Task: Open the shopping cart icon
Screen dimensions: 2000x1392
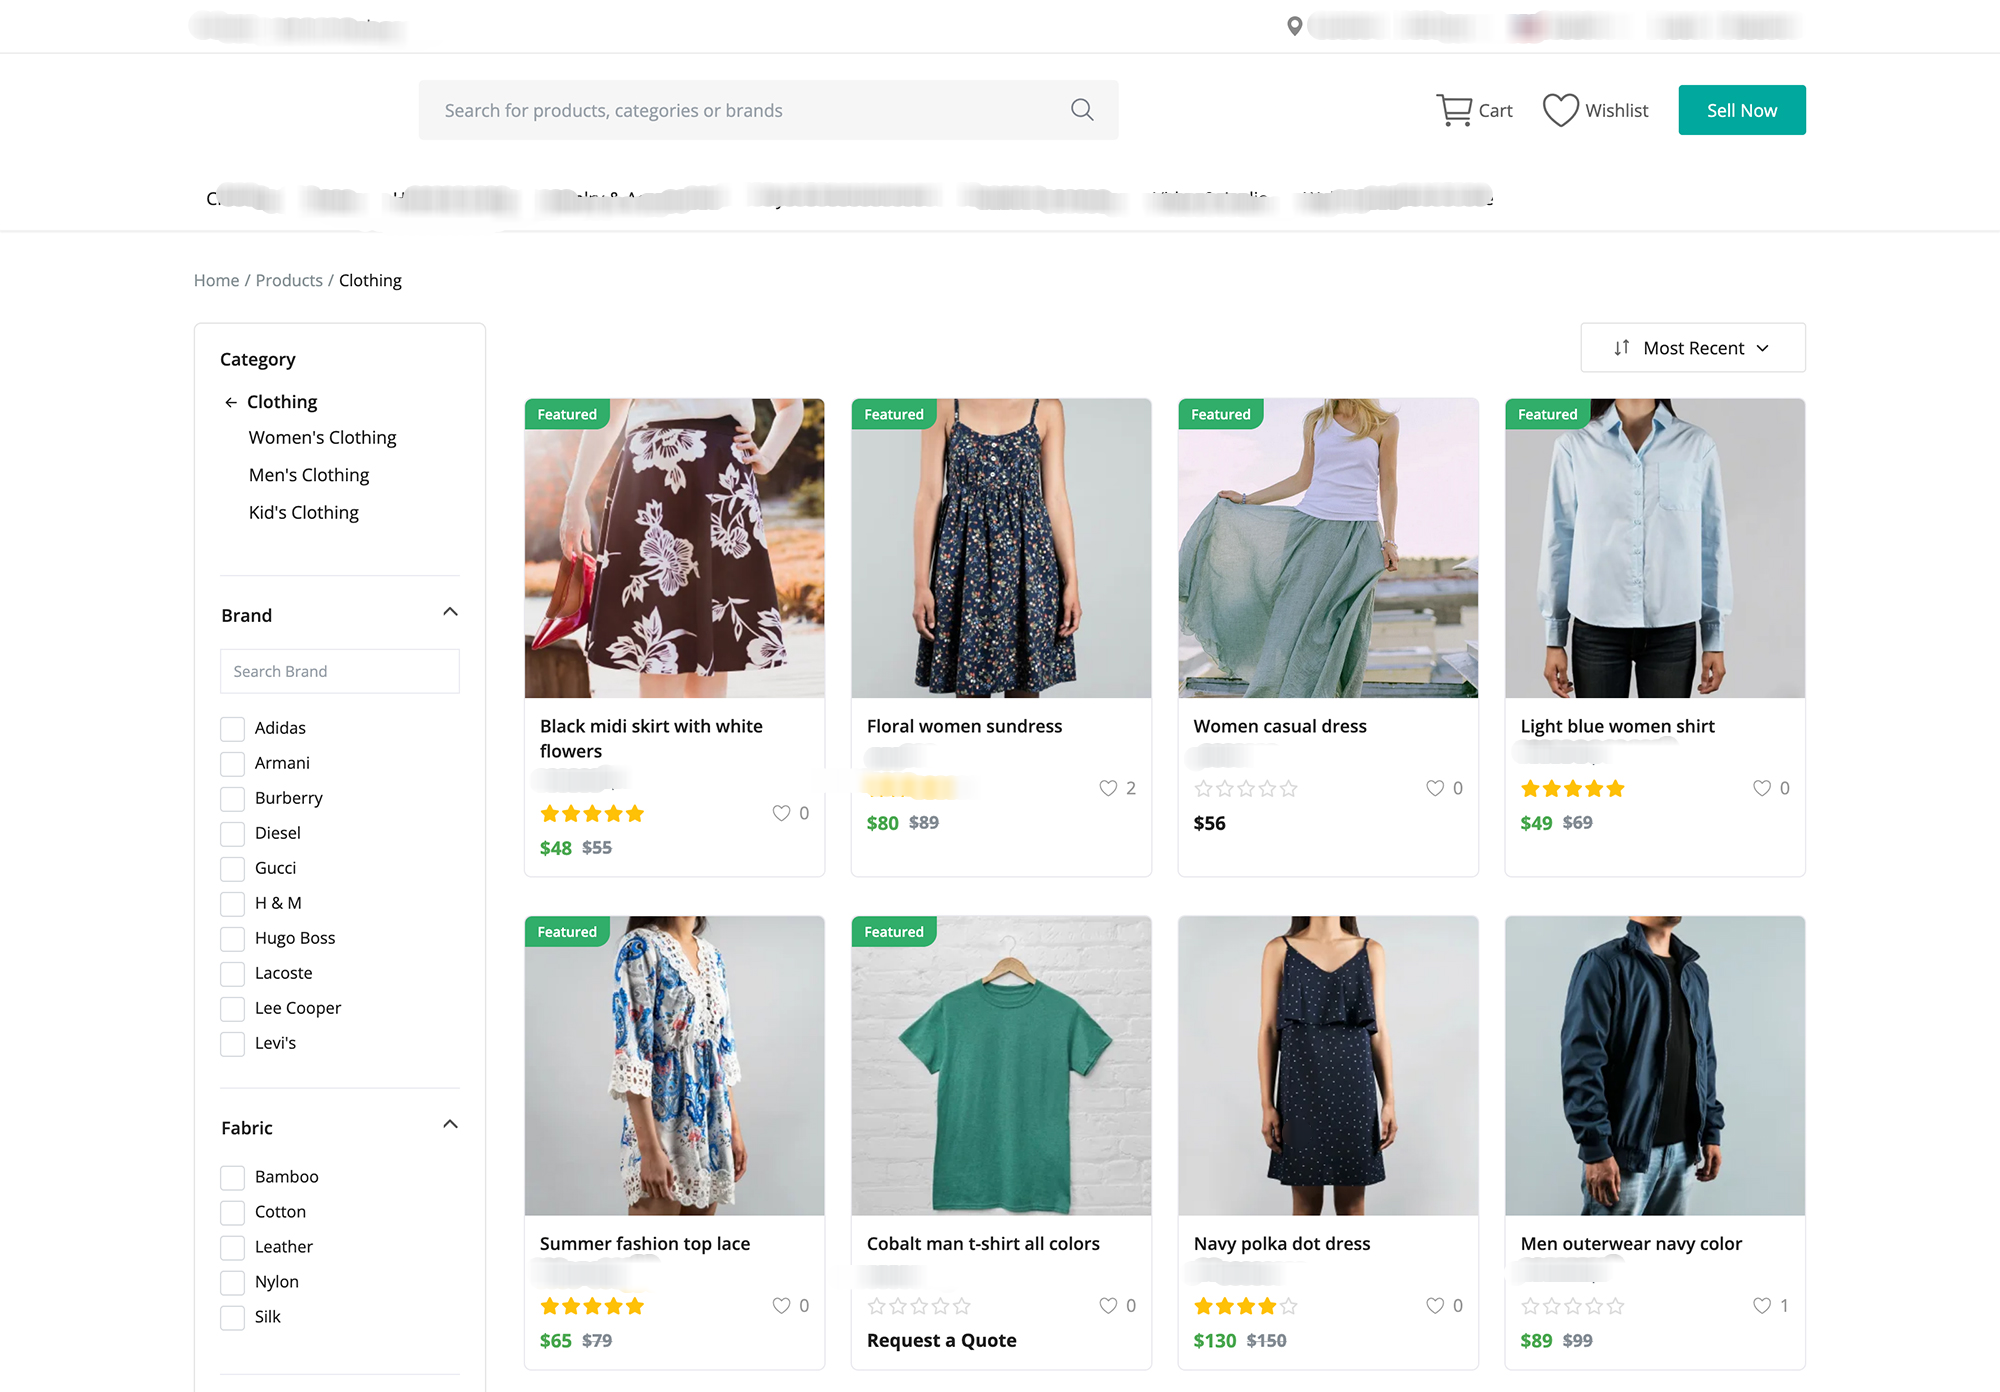Action: tap(1453, 110)
